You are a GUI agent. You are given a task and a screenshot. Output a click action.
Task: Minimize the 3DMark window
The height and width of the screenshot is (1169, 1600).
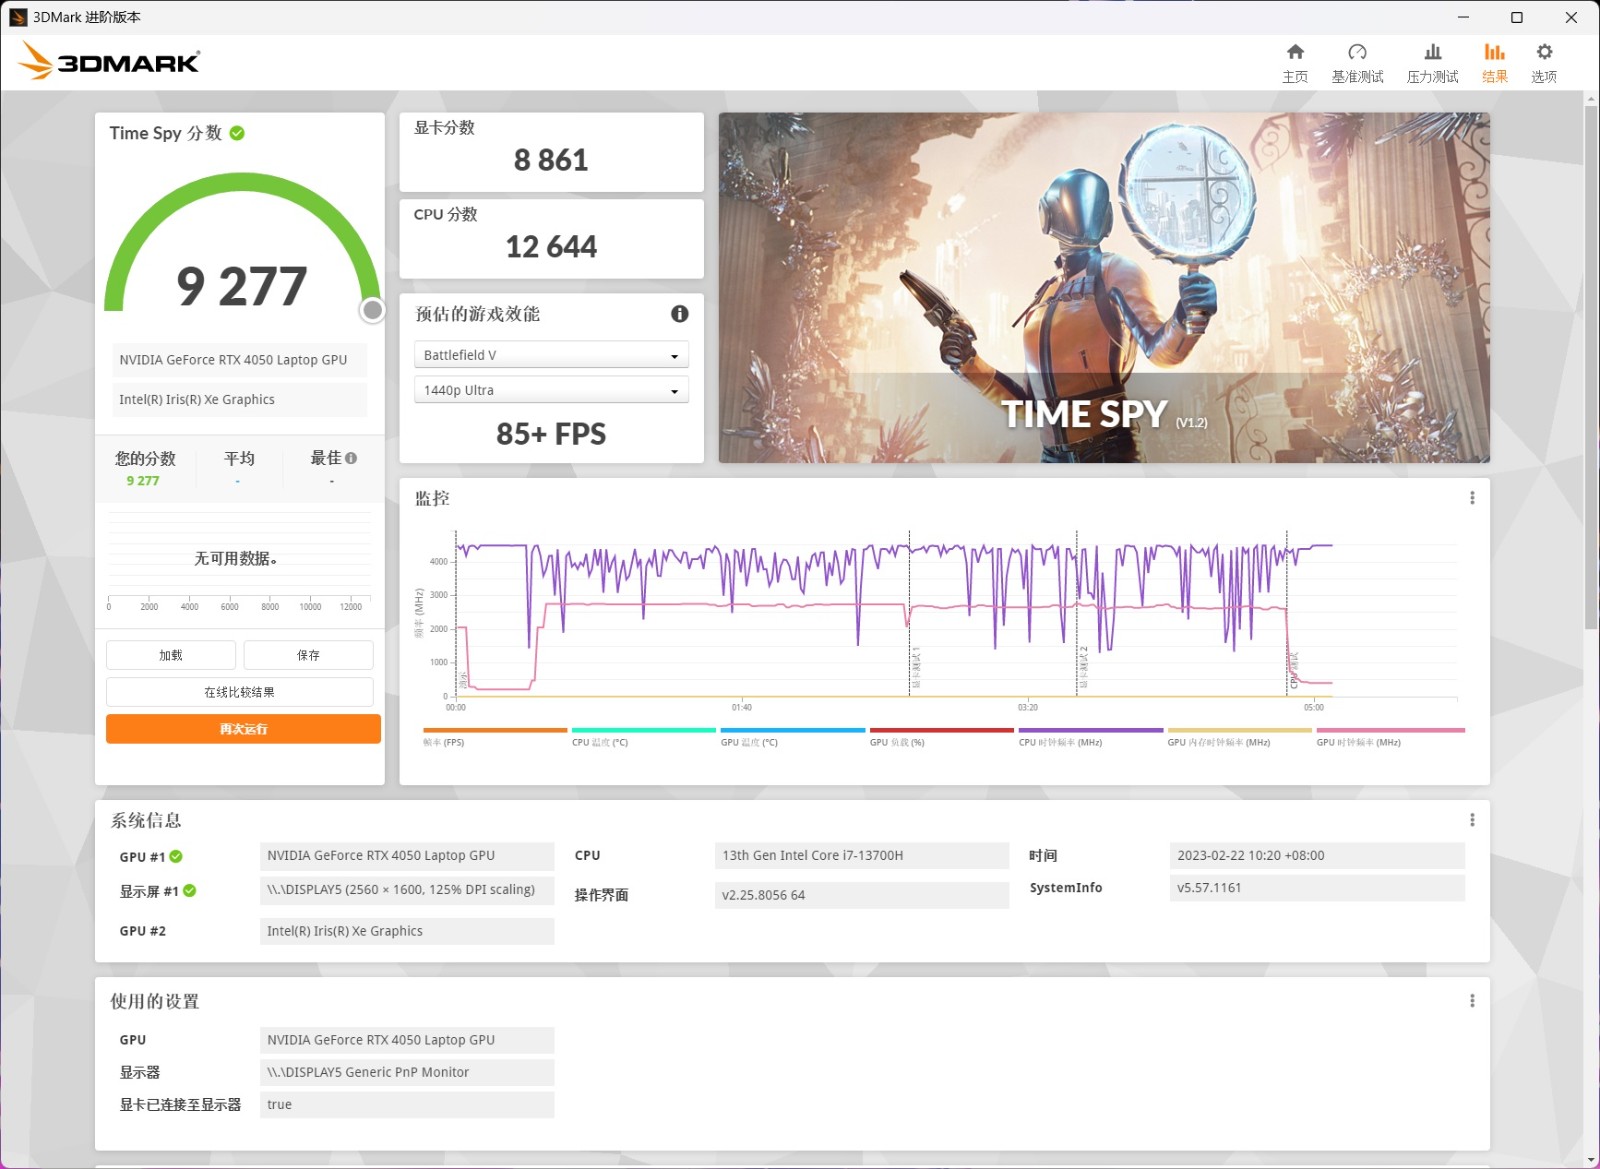(x=1463, y=17)
